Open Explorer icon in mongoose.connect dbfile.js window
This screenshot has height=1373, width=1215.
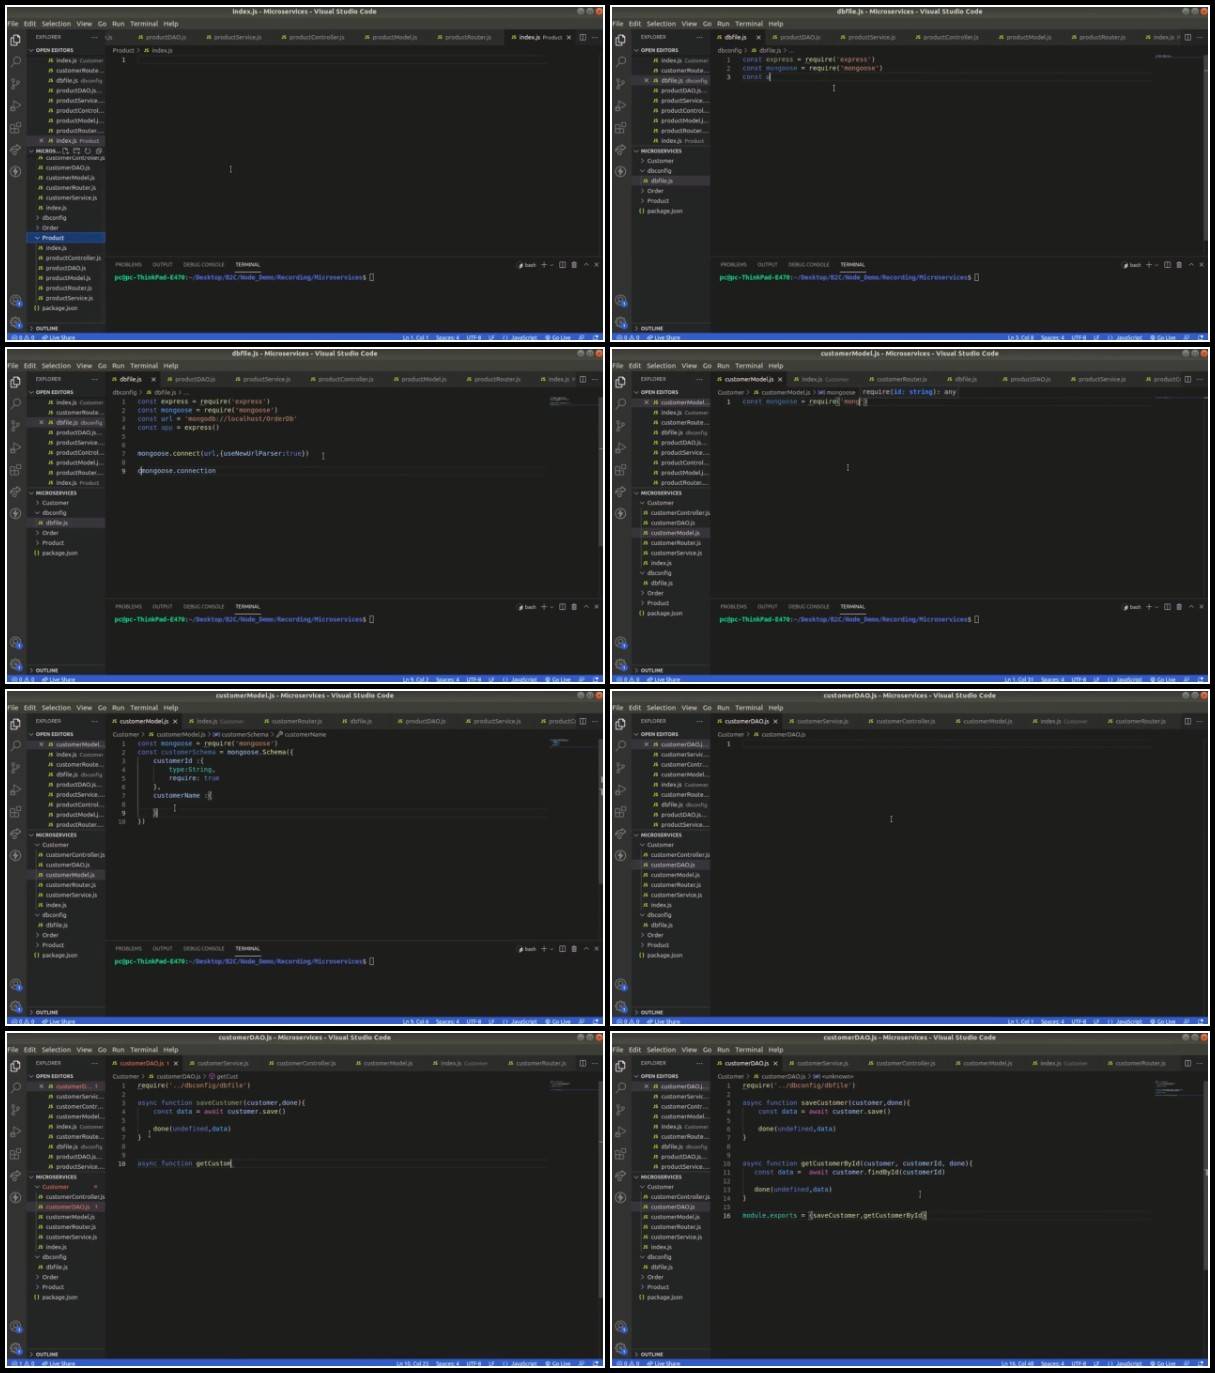(x=16, y=382)
